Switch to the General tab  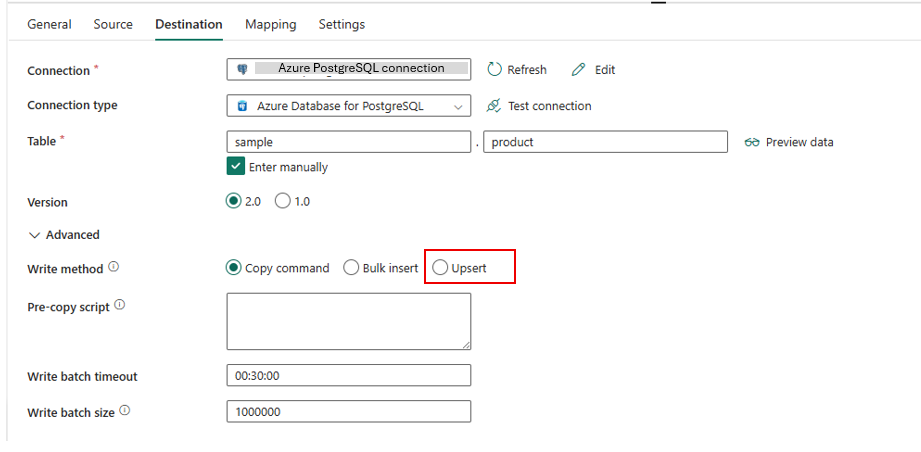point(49,24)
